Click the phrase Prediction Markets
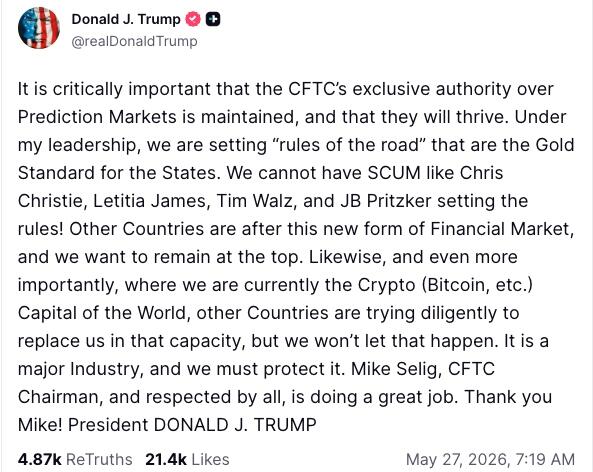This screenshot has height=472, width=593. (97, 117)
